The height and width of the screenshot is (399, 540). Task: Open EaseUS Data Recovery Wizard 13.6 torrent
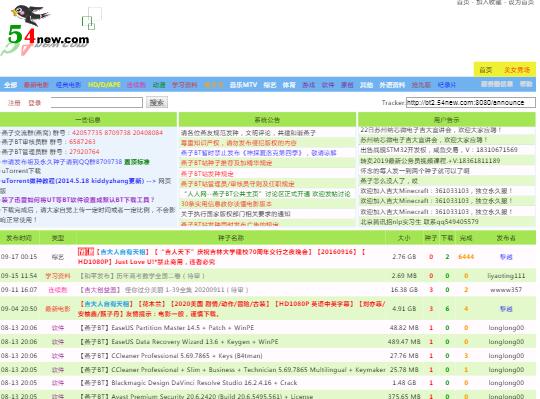click(x=179, y=342)
